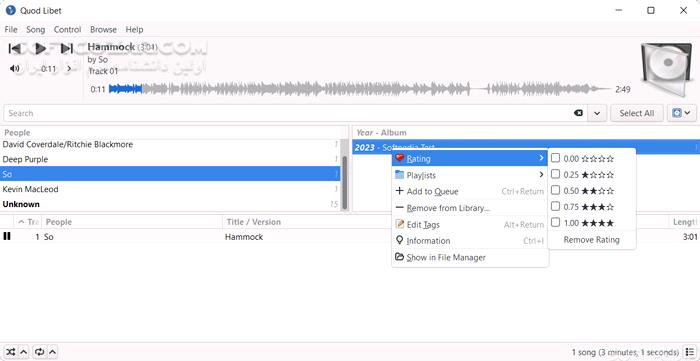Check the 0.50 rating box
Image resolution: width=700 pixels, height=361 pixels.
pos(555,190)
